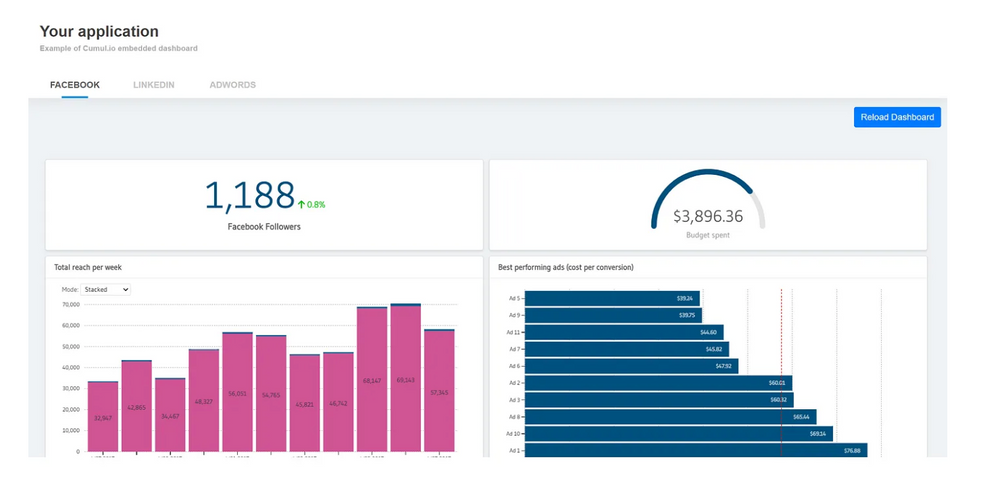This screenshot has height=501, width=1000.
Task: Select the Facebook tab
Action: click(75, 85)
